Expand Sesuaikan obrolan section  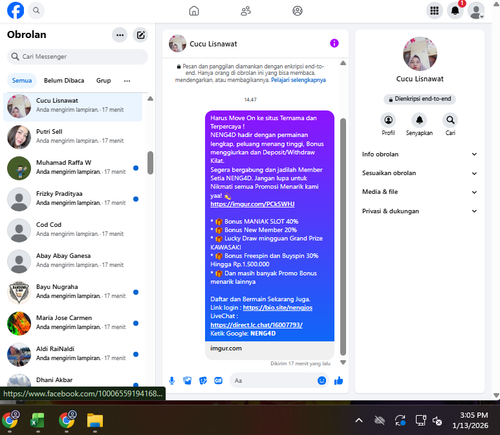(x=419, y=173)
